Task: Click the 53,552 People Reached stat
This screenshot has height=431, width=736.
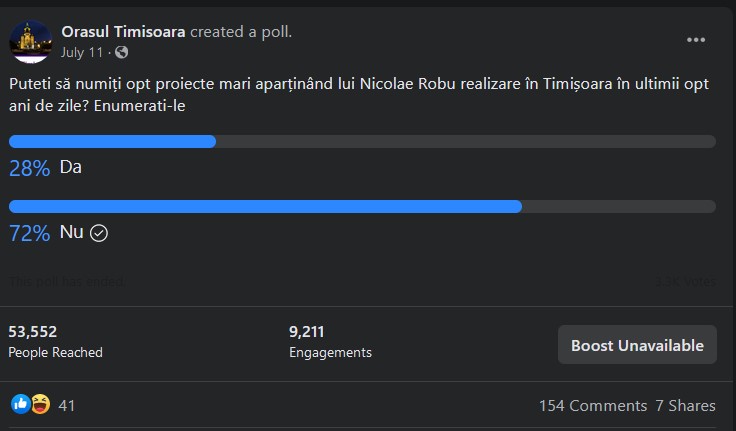Action: point(55,341)
